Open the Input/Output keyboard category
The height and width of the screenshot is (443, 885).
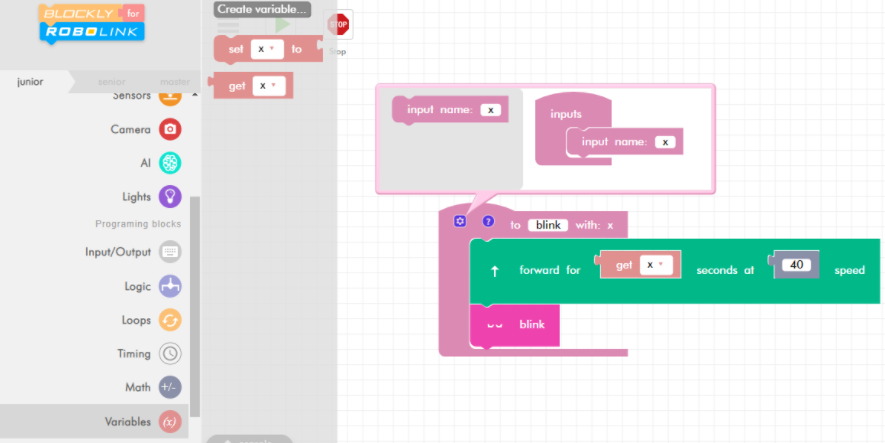coord(170,252)
